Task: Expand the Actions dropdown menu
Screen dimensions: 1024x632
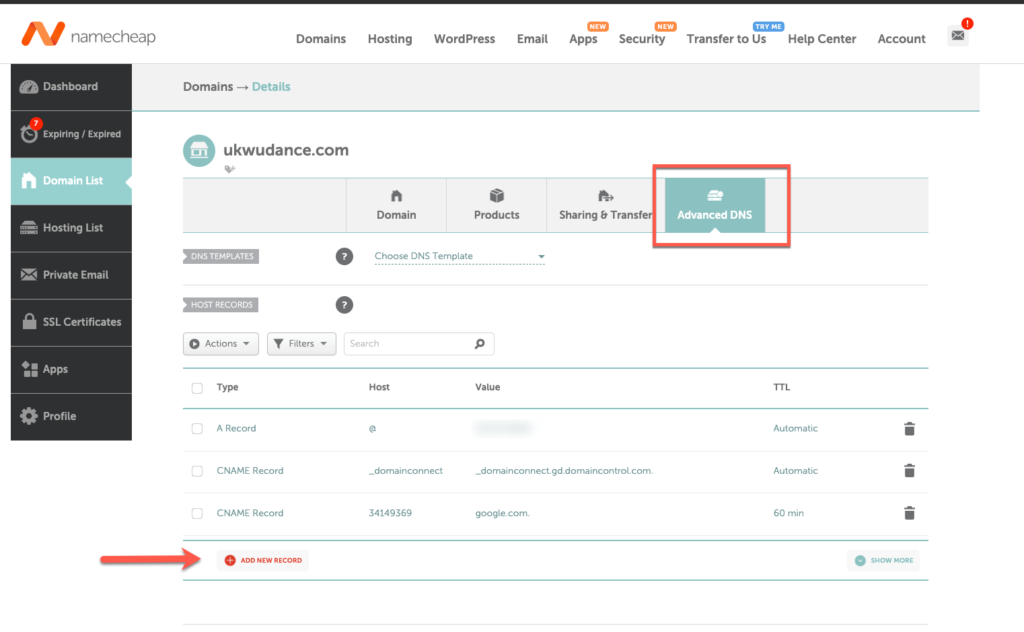Action: [x=220, y=343]
